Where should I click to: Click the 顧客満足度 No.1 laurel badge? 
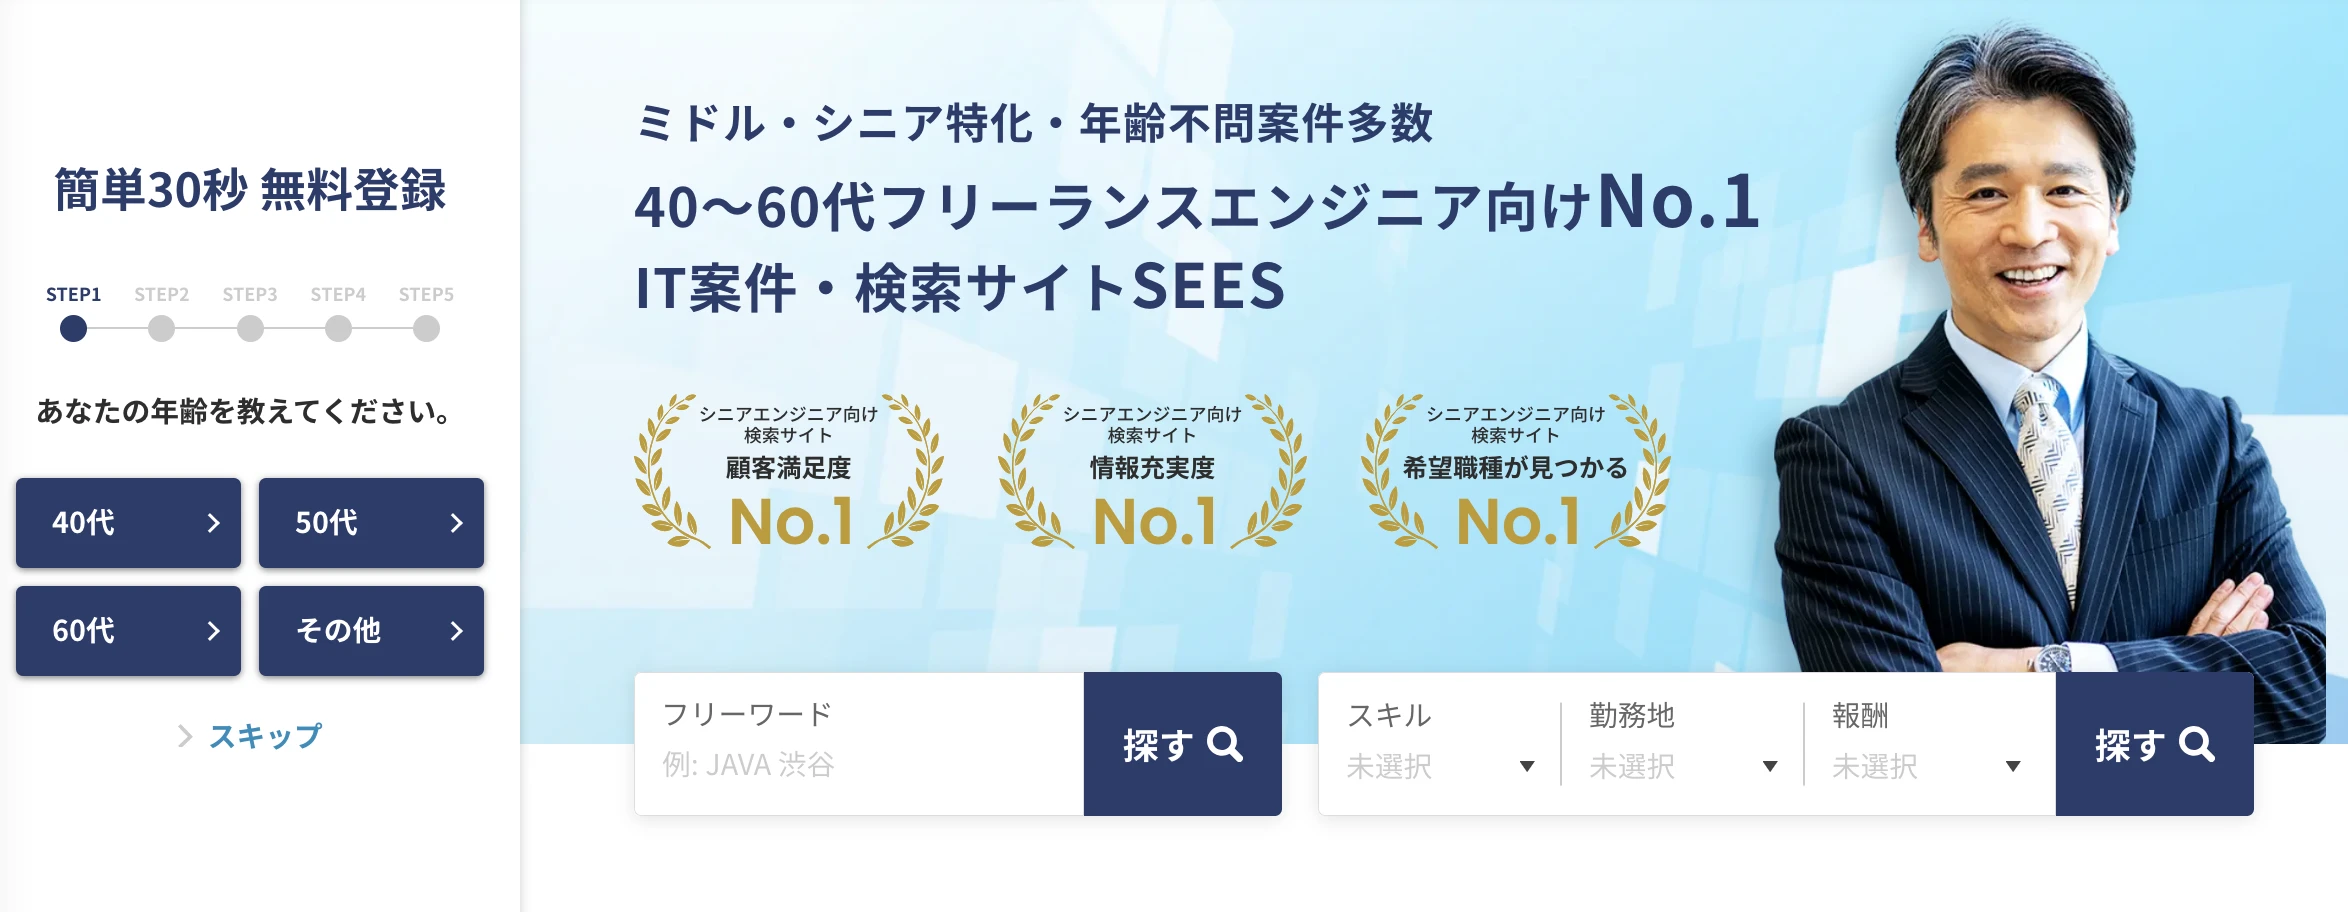(x=788, y=472)
